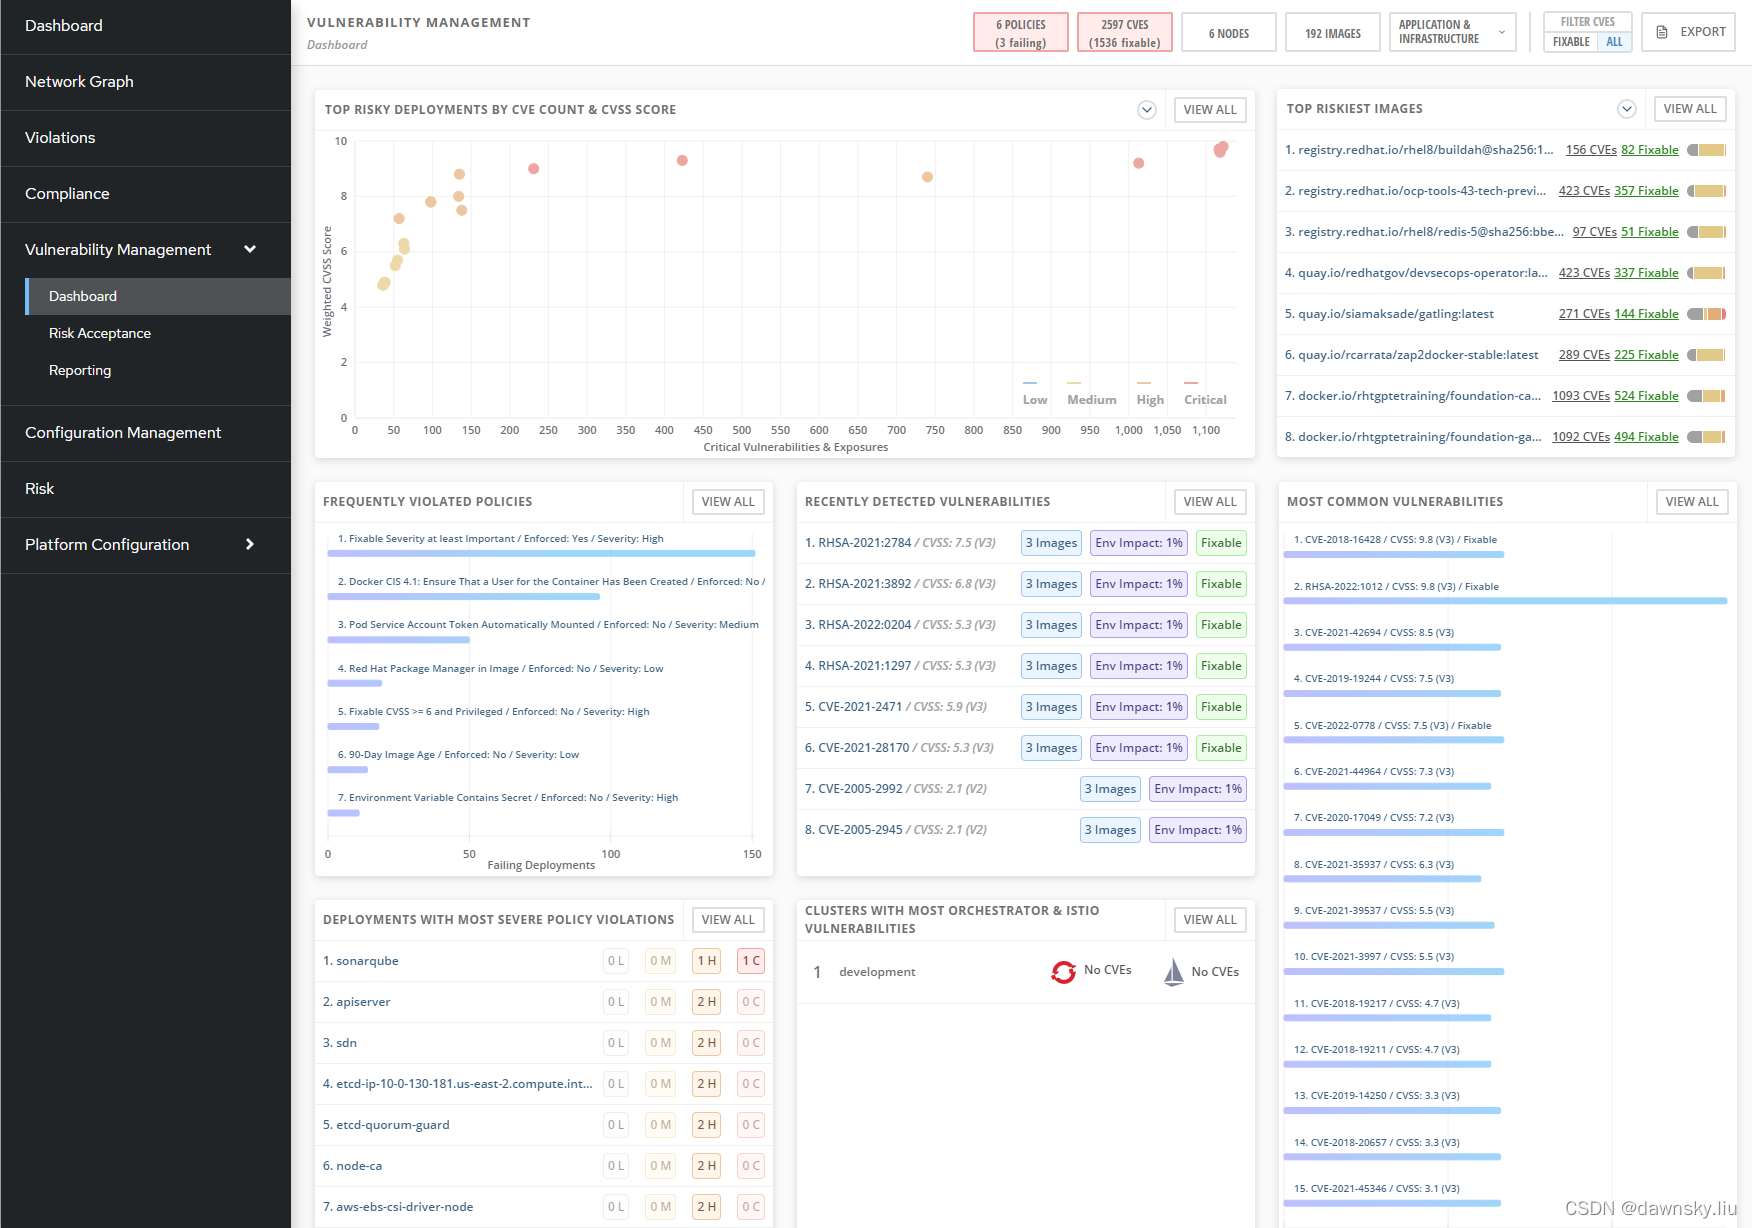Click 2 H badge for apiserver
This screenshot has width=1752, height=1228.
707,1002
